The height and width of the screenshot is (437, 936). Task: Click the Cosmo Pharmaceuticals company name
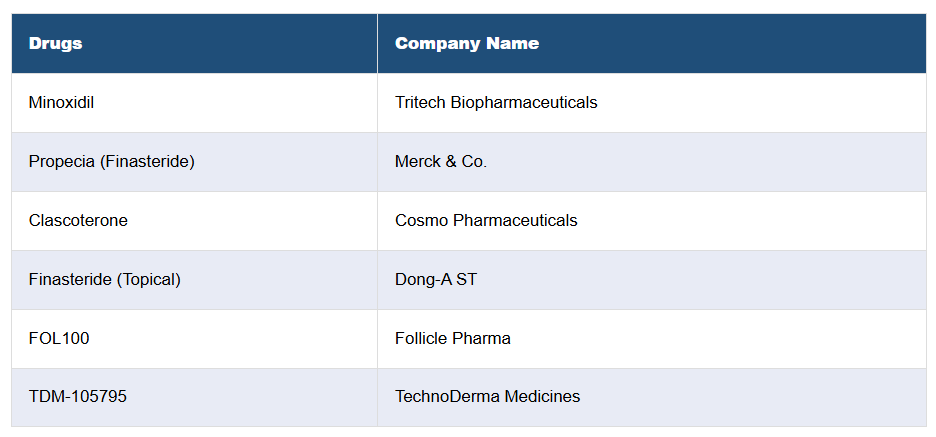[x=486, y=220]
